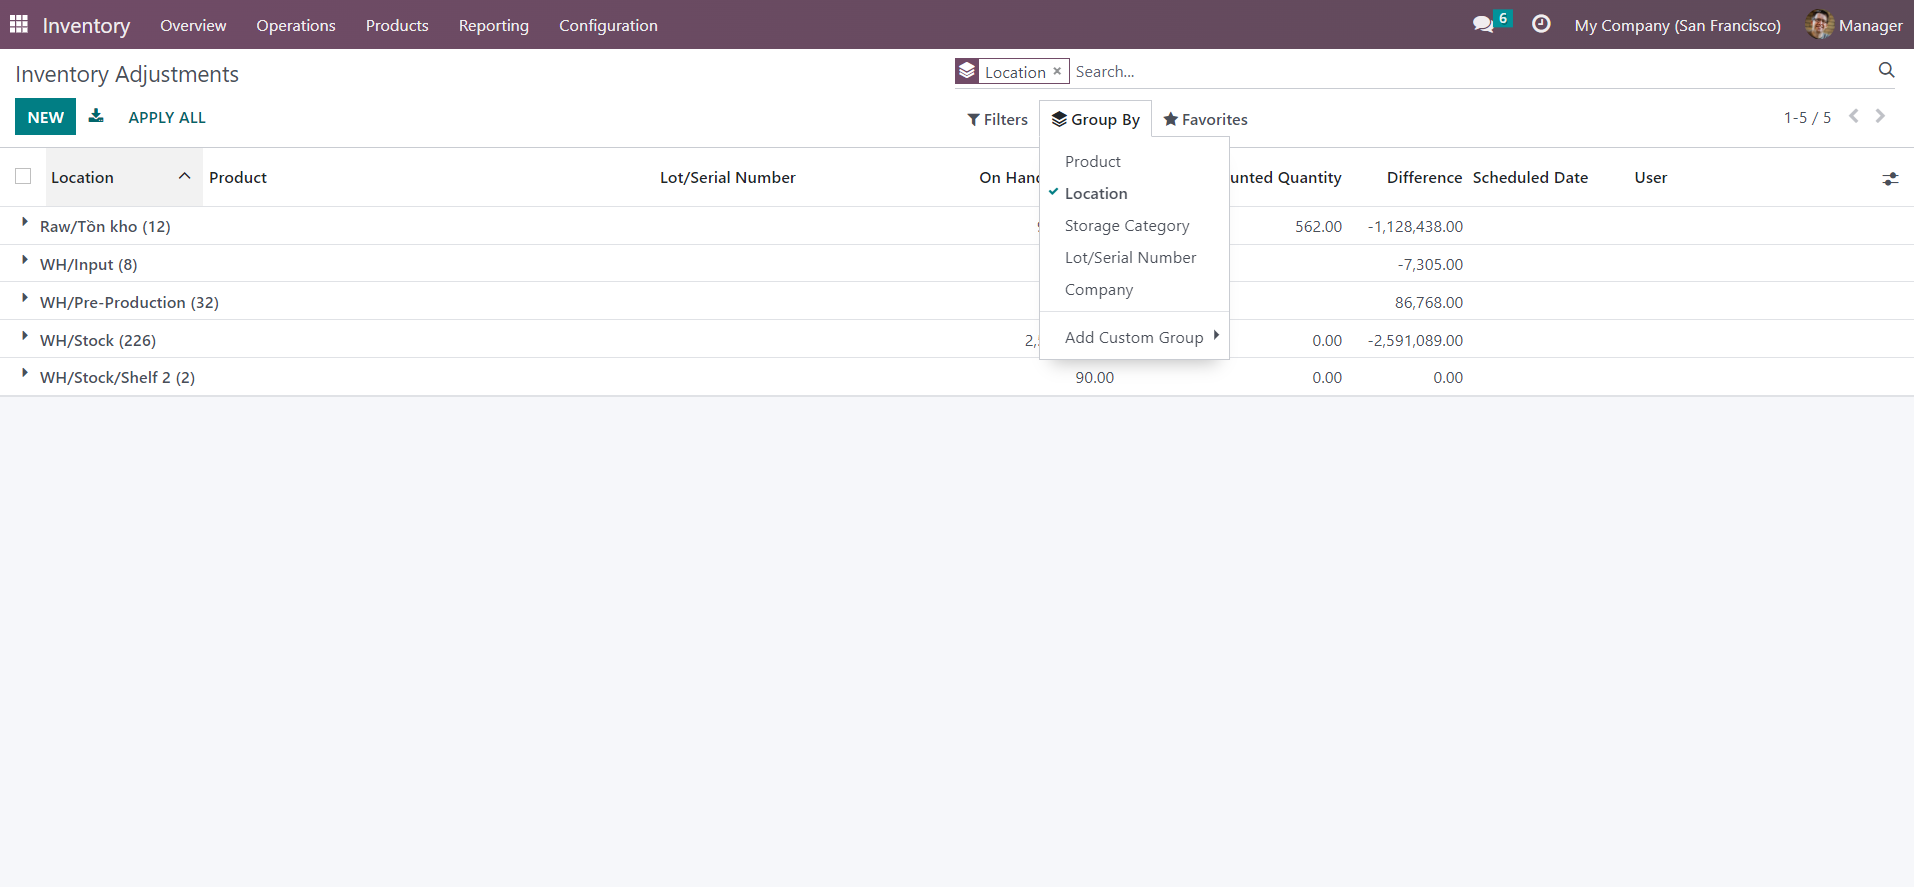1914x887 pixels.
Task: Go to the next page arrow
Action: tap(1880, 116)
